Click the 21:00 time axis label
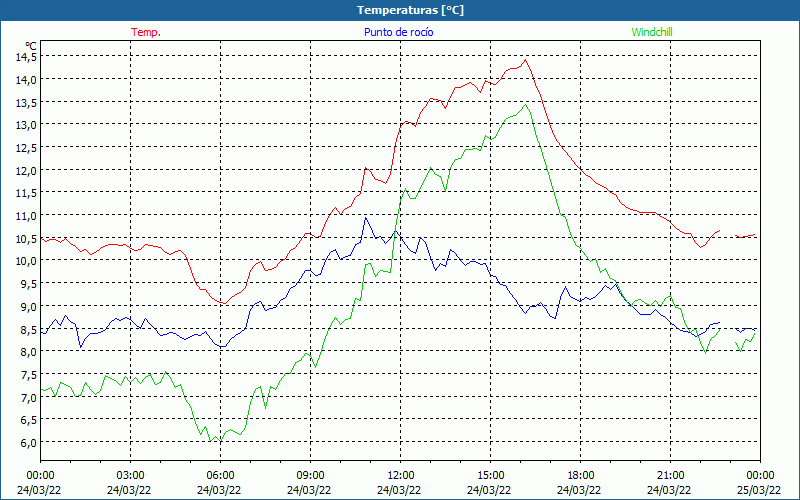 [670, 476]
